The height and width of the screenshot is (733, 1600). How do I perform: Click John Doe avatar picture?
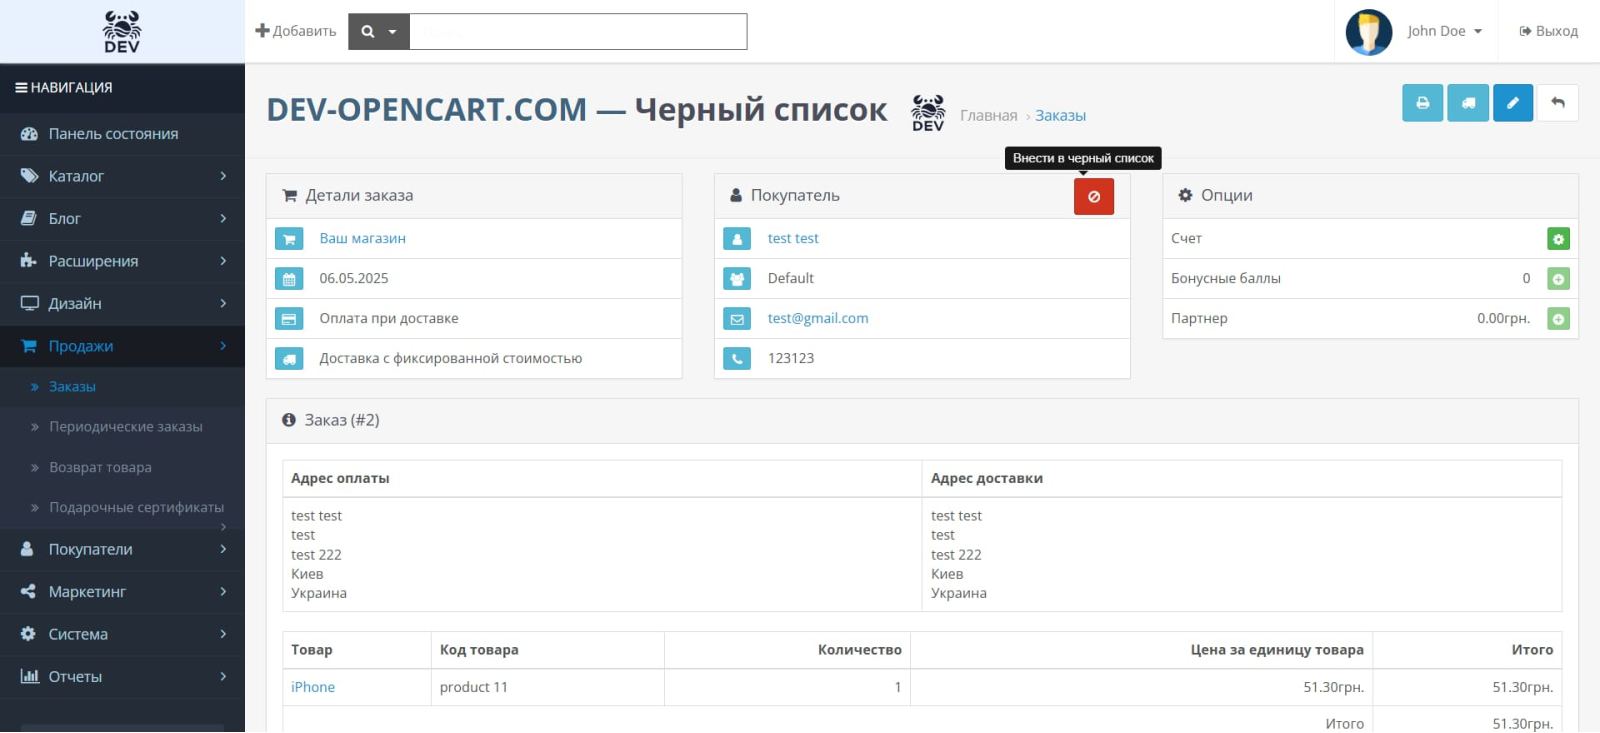coord(1369,32)
